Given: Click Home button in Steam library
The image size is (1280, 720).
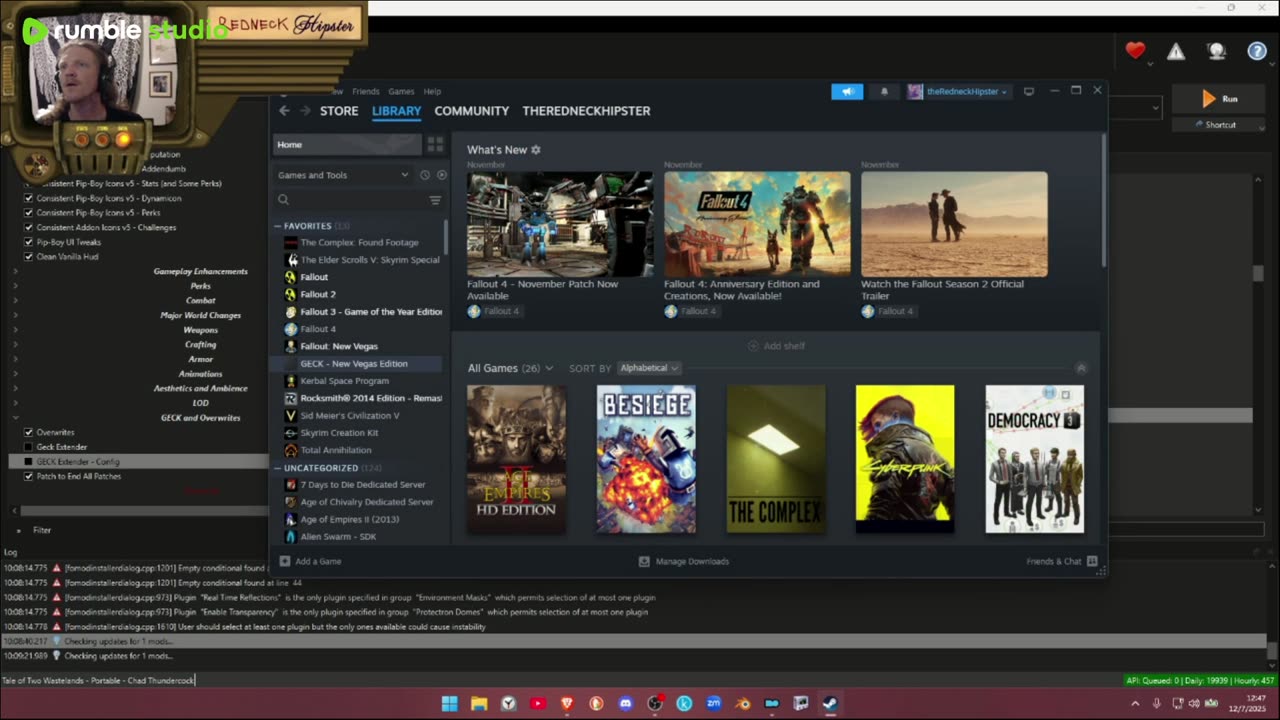Looking at the screenshot, I should (x=347, y=145).
